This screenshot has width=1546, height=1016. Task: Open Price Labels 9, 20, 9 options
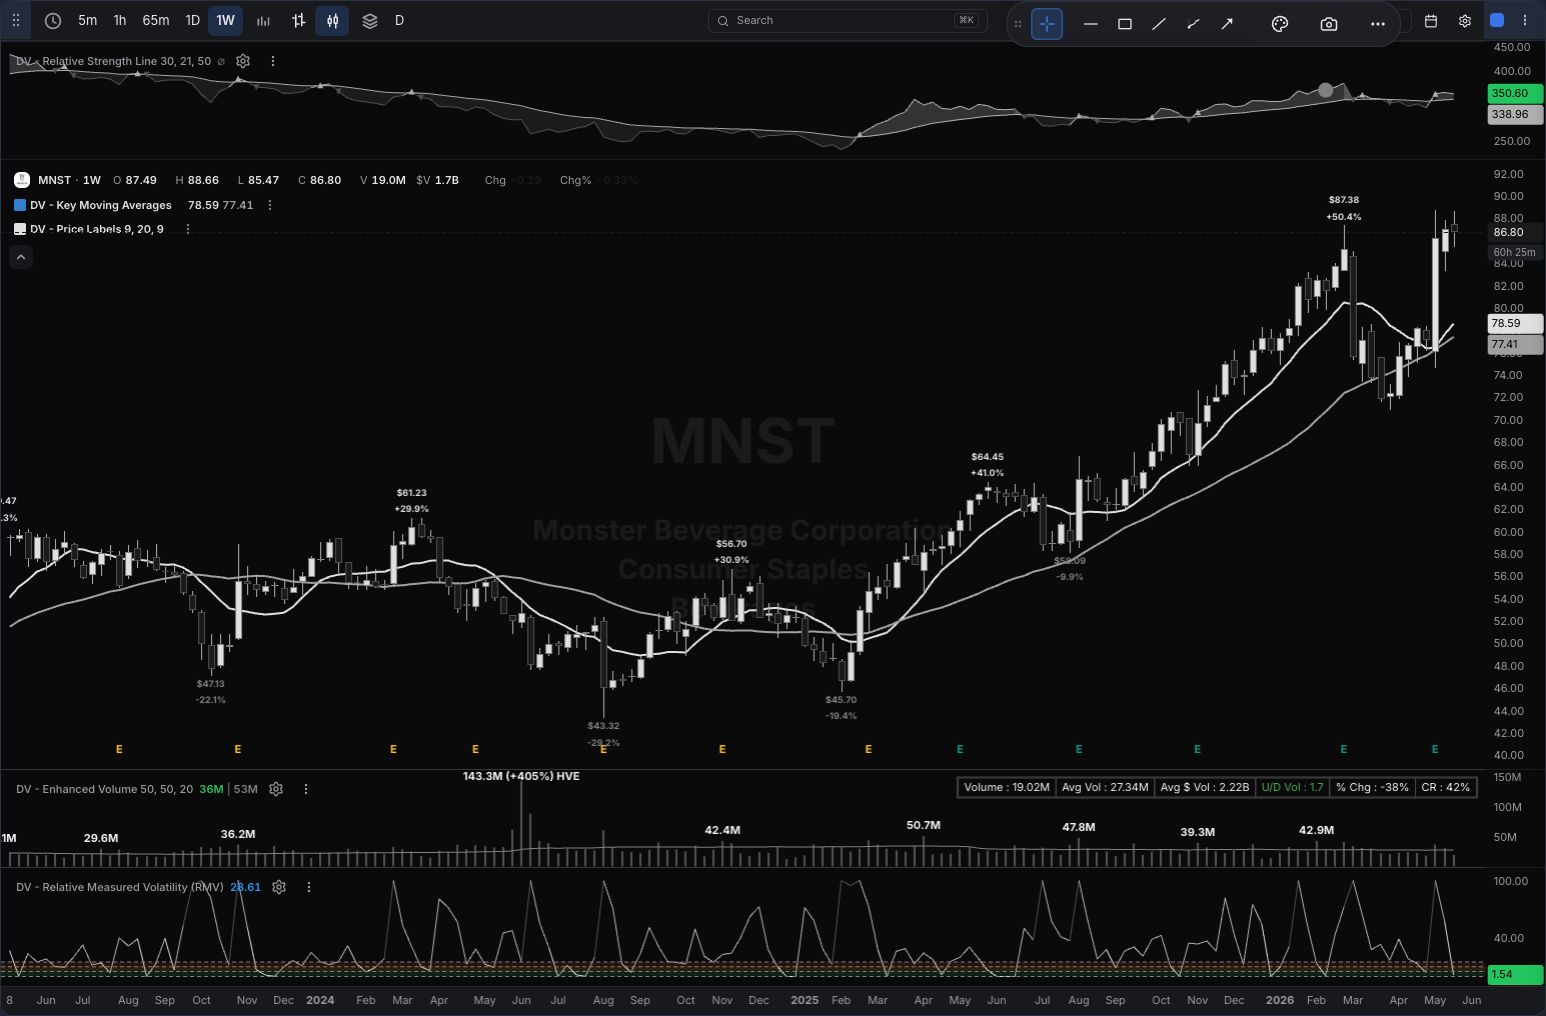[188, 229]
